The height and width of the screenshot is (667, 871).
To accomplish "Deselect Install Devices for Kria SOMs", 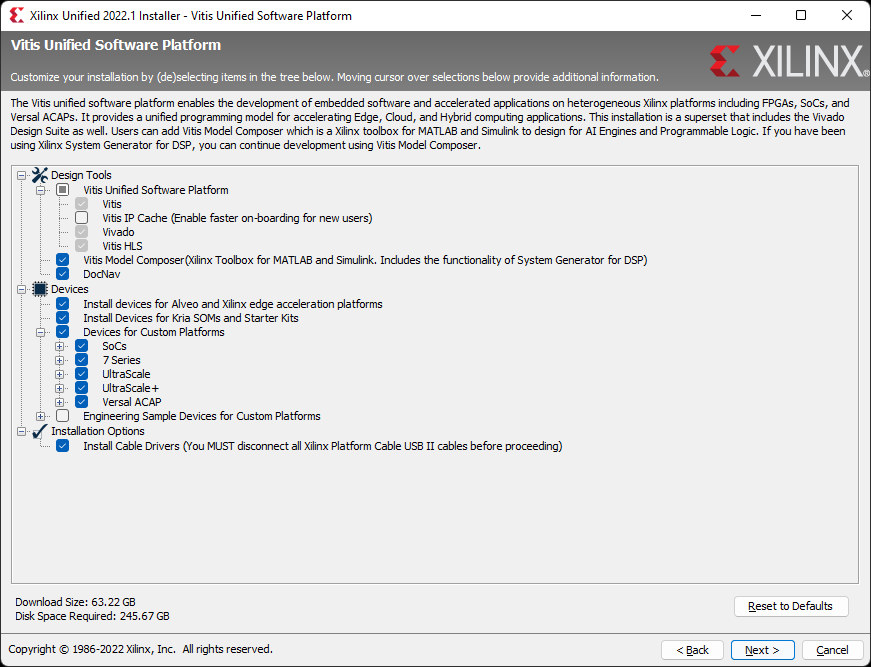I will pos(63,318).
